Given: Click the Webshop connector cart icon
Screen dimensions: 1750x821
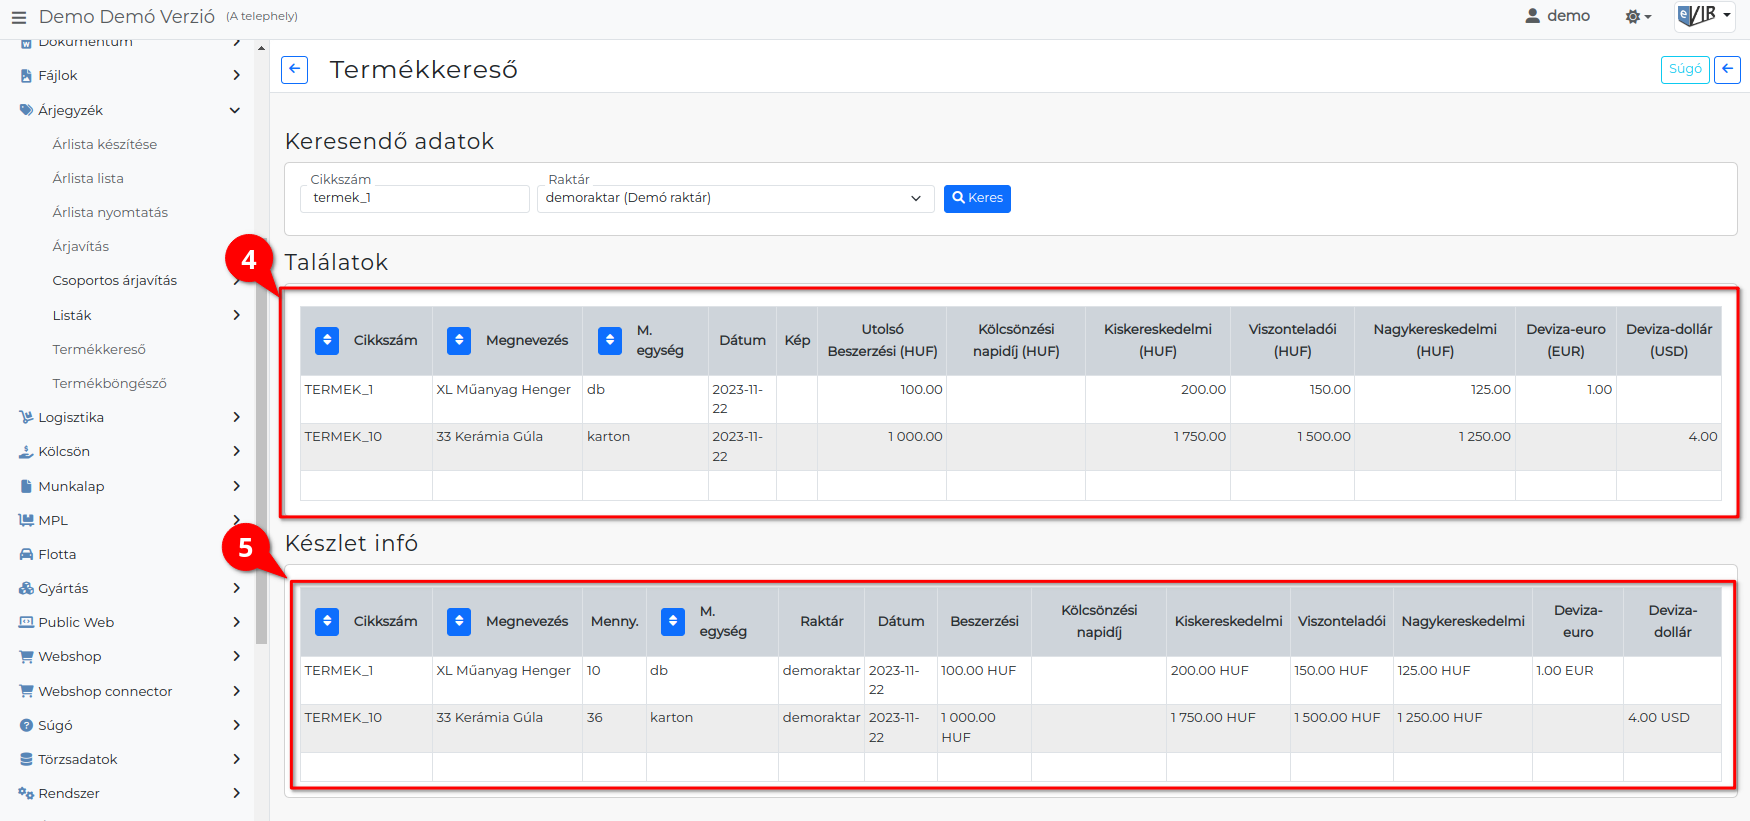Looking at the screenshot, I should point(26,691).
